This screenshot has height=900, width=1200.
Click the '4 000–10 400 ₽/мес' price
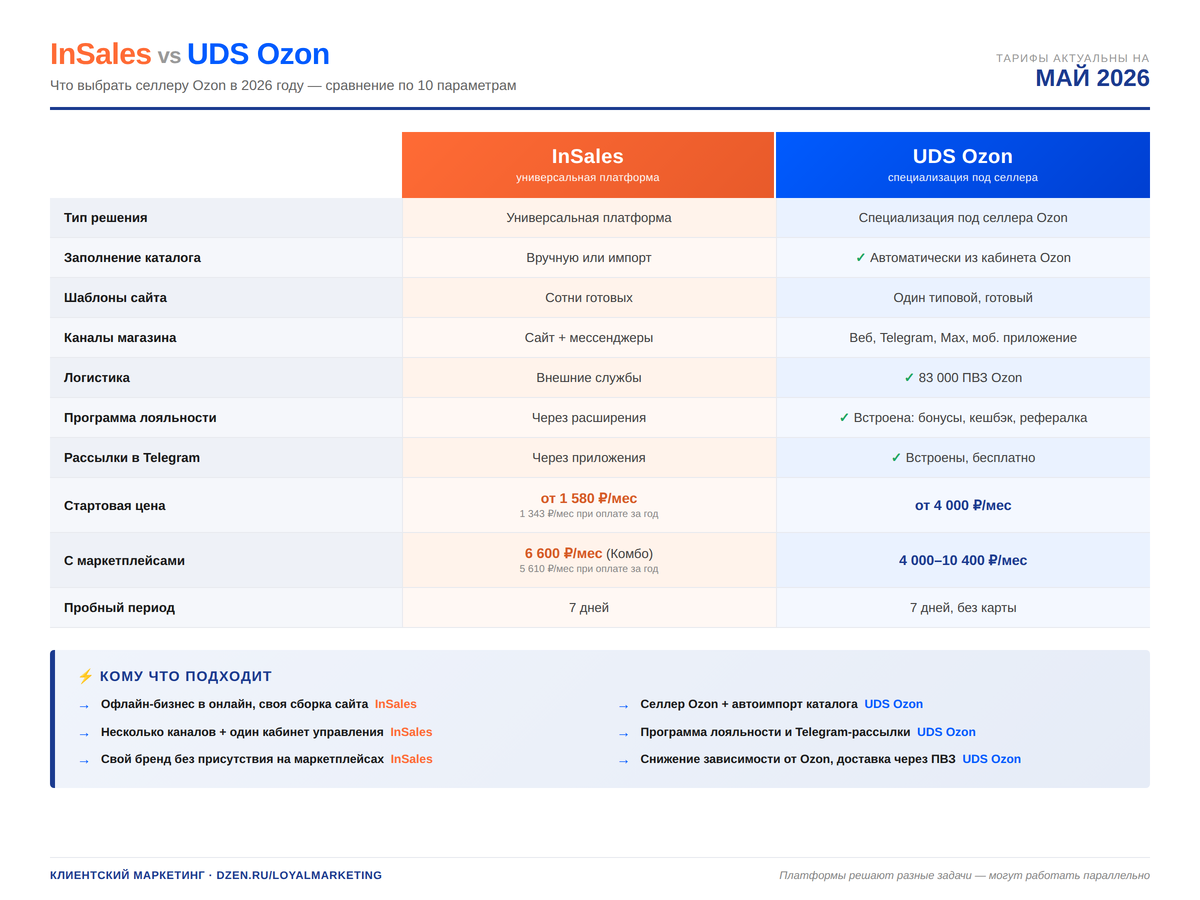point(963,561)
